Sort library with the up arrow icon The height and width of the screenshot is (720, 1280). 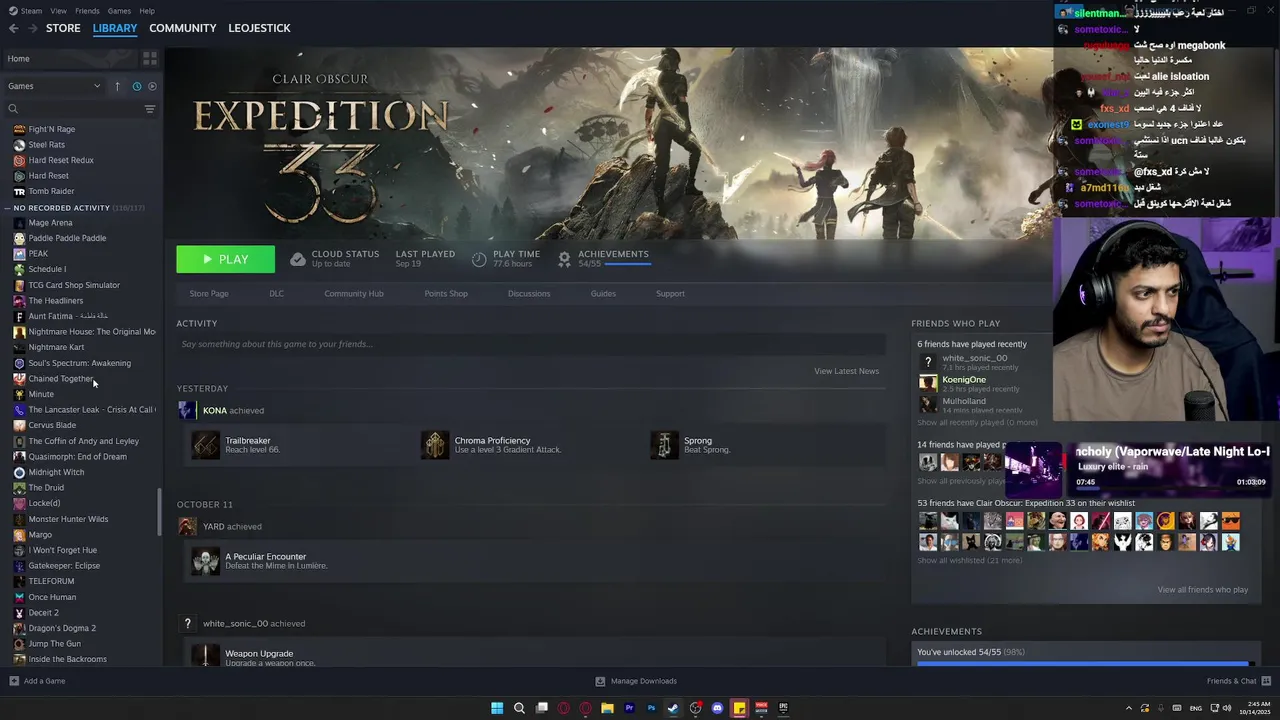click(x=117, y=86)
